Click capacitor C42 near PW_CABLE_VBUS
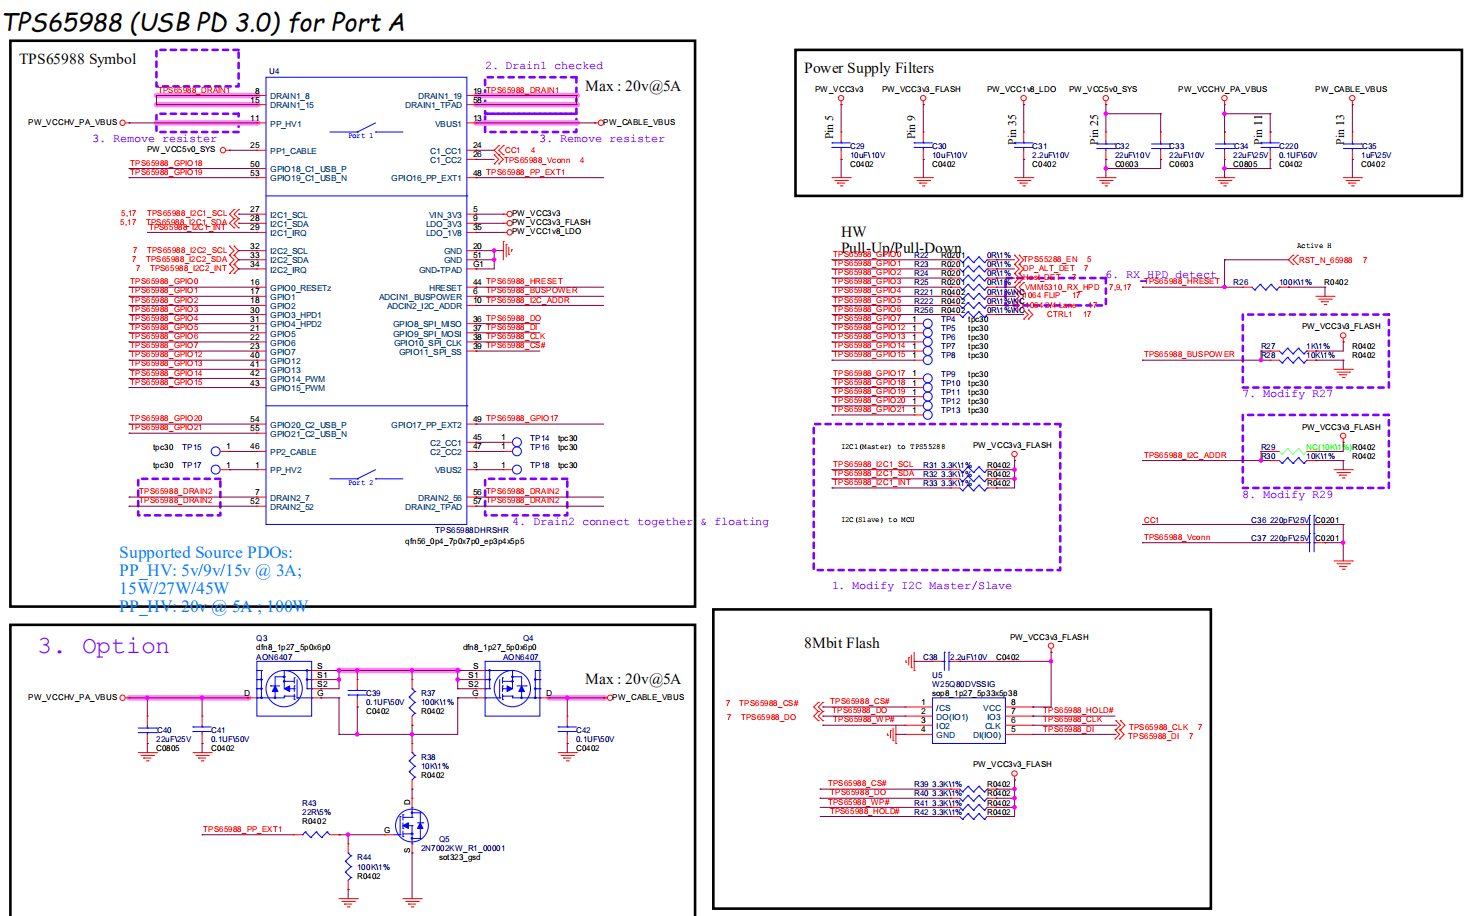Image resolution: width=1472 pixels, height=916 pixels. [567, 729]
